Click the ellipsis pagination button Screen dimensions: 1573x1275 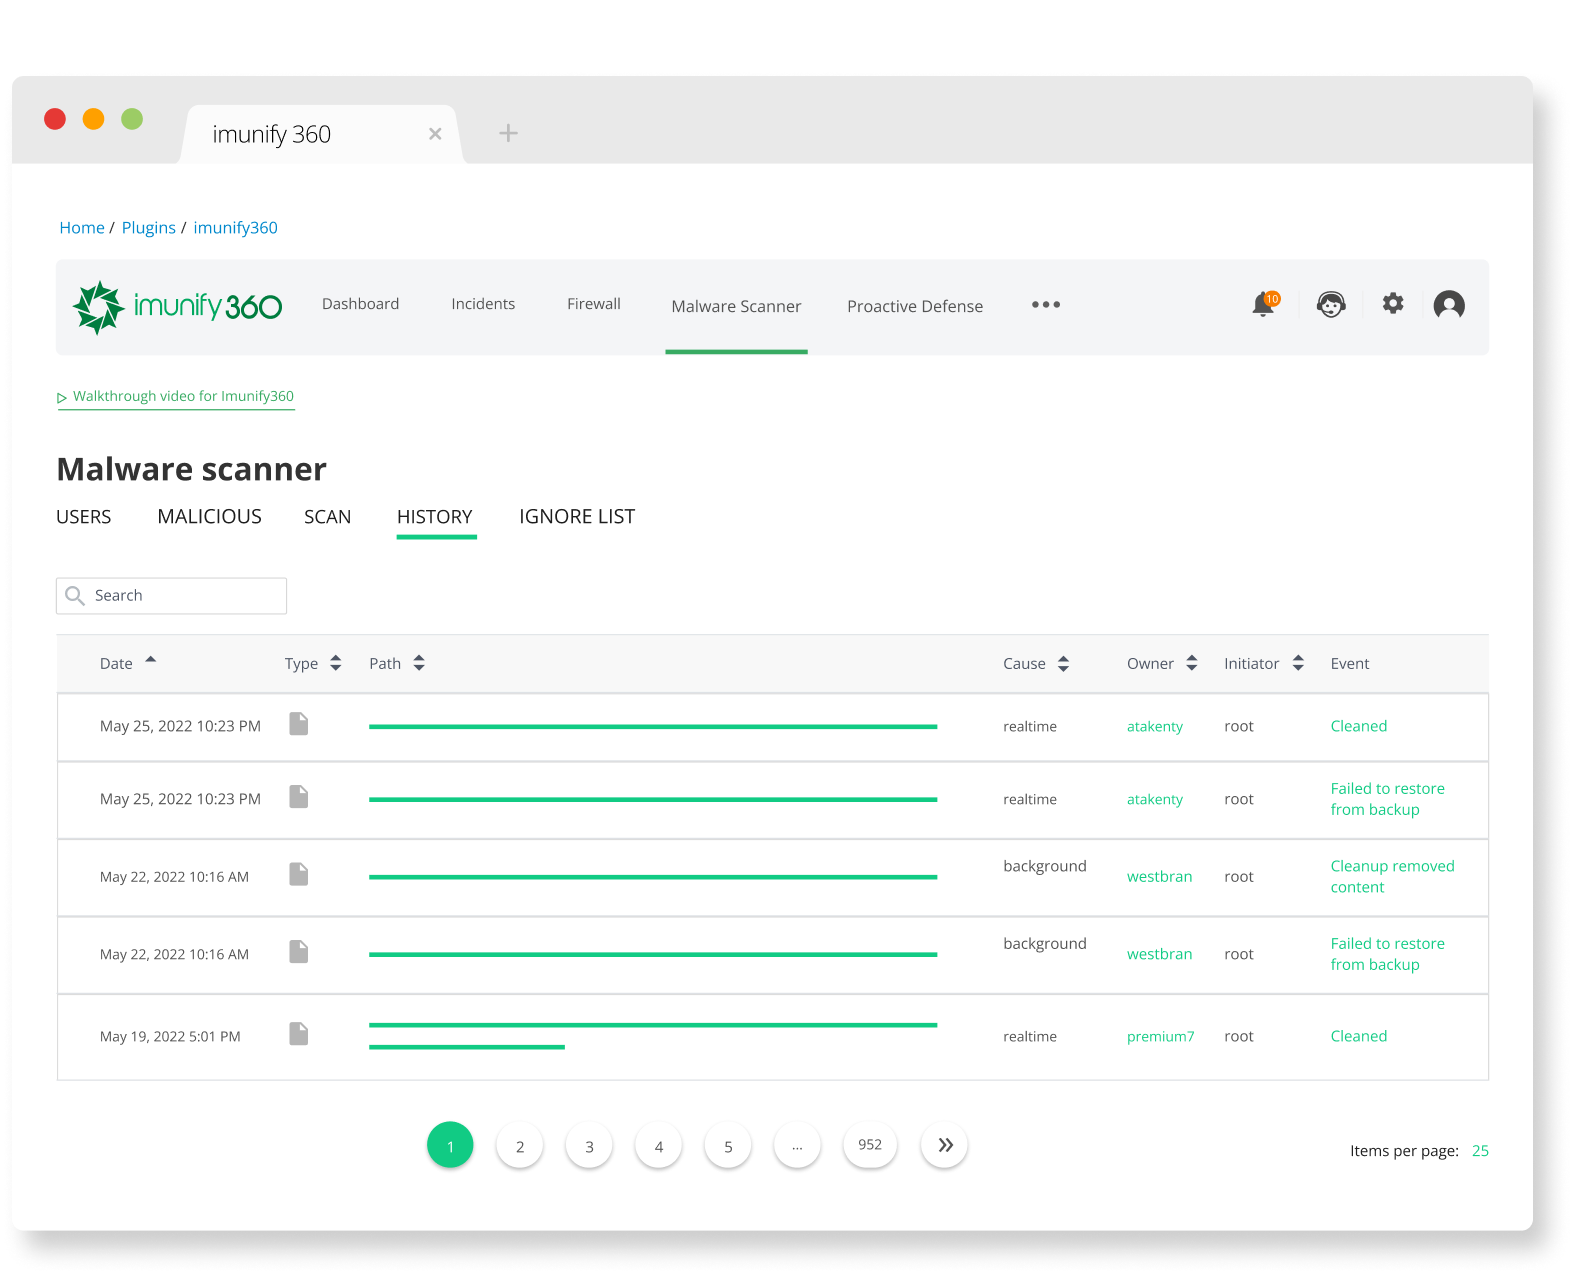pos(797,1146)
